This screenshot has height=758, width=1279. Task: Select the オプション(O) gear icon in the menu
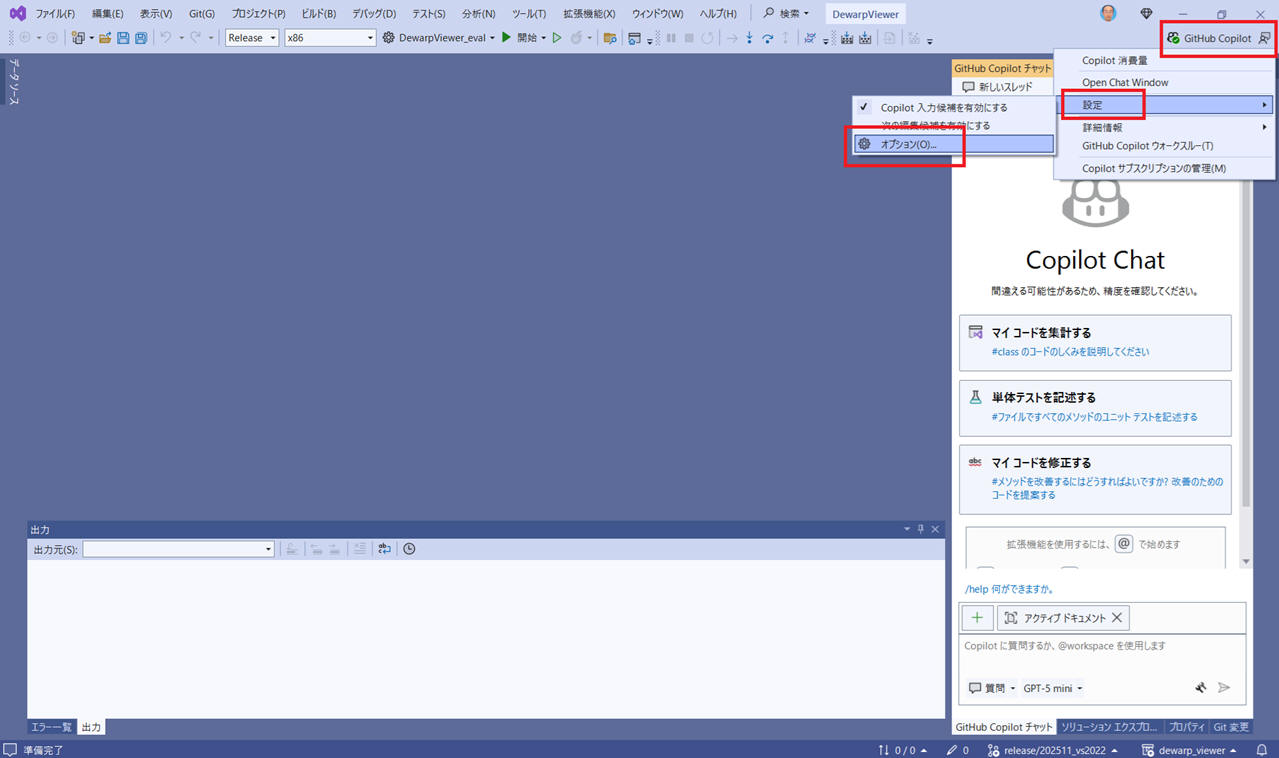point(862,143)
